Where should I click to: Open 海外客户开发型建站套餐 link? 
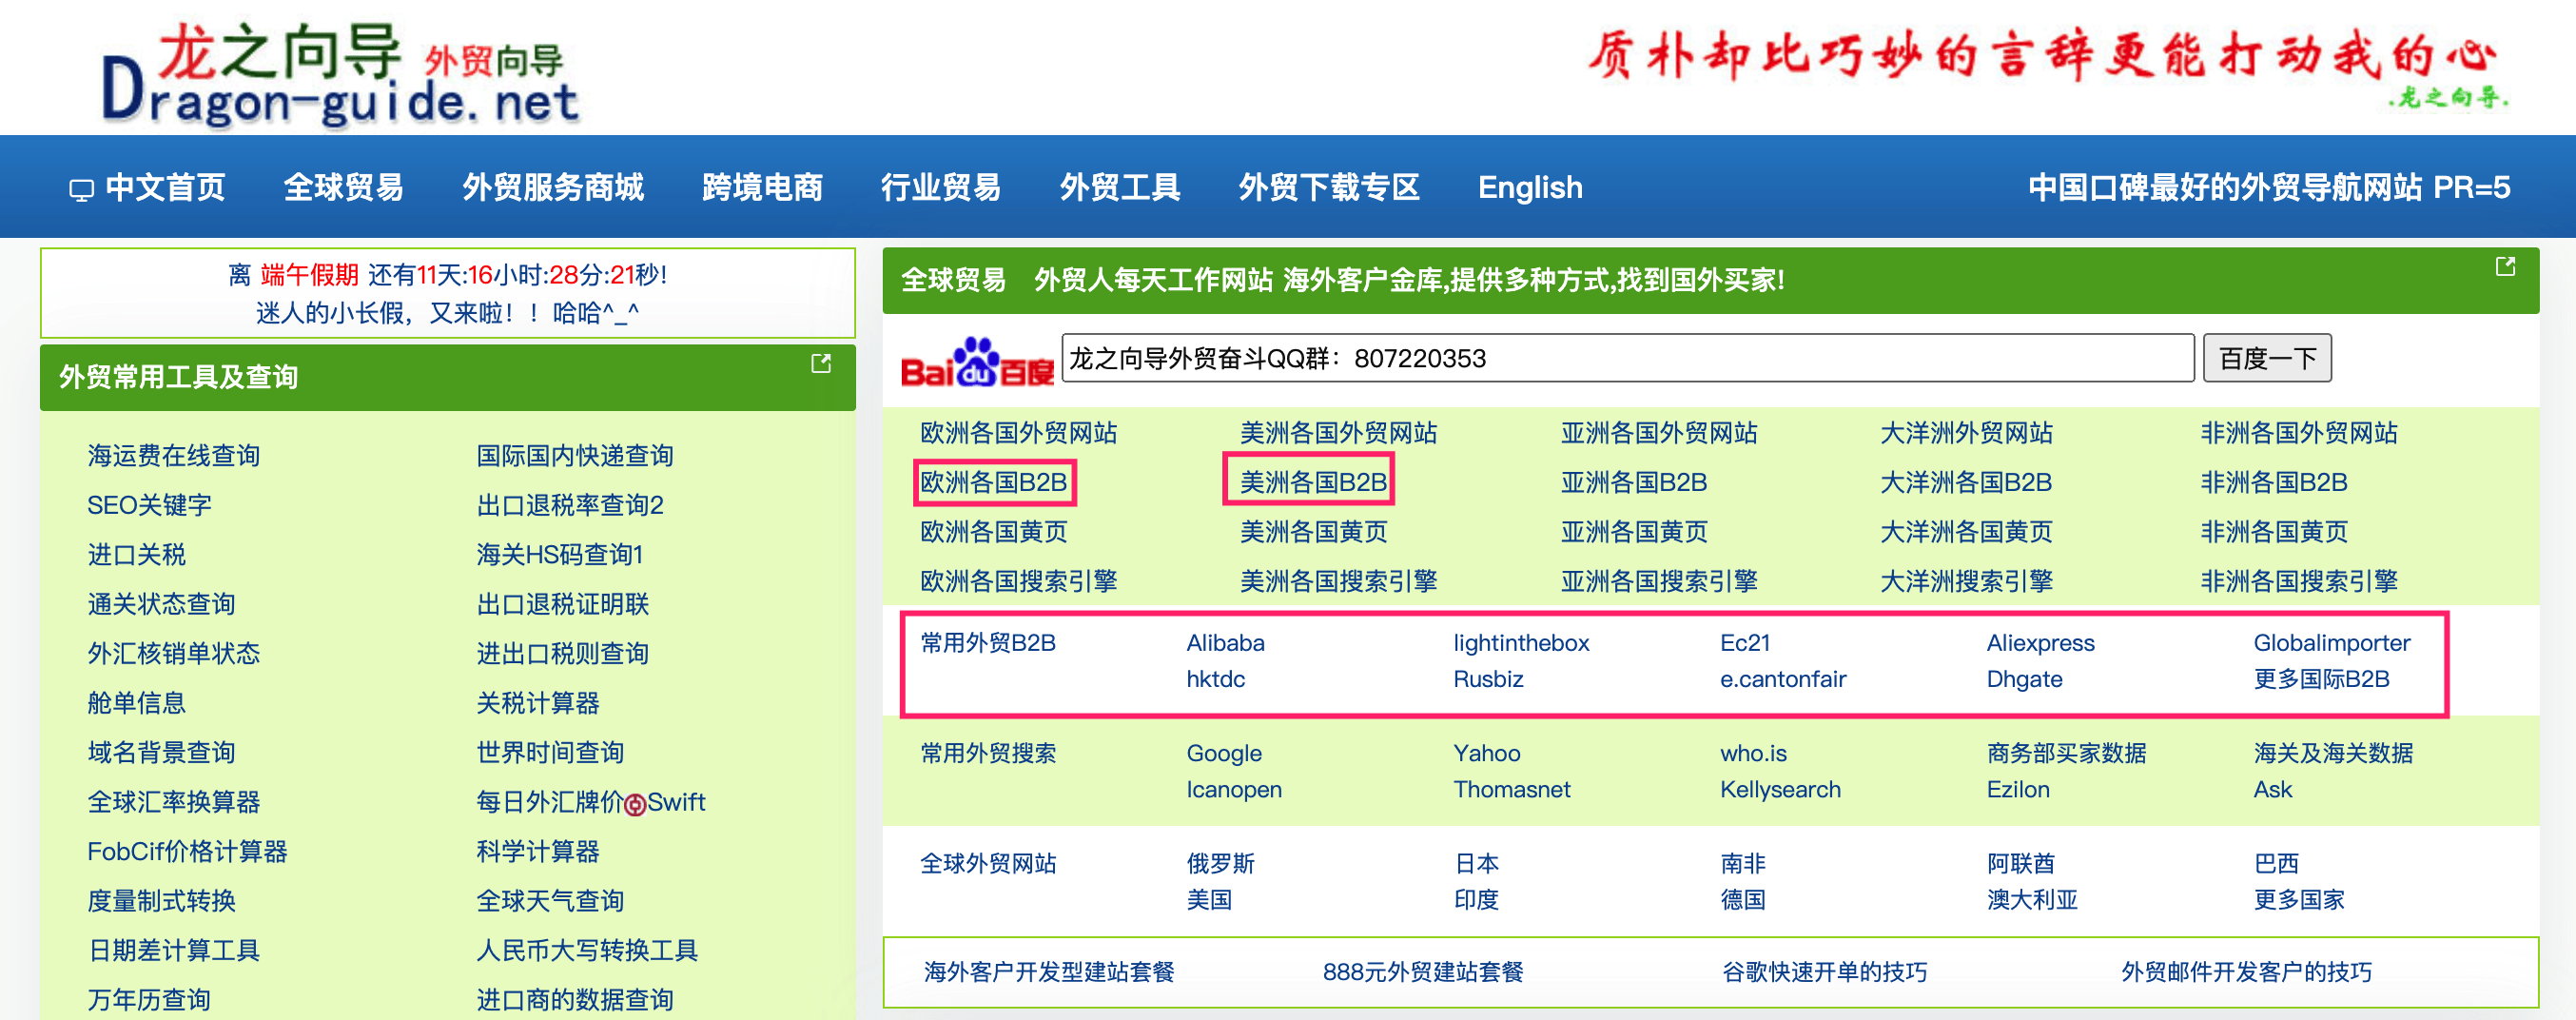pos(1048,972)
